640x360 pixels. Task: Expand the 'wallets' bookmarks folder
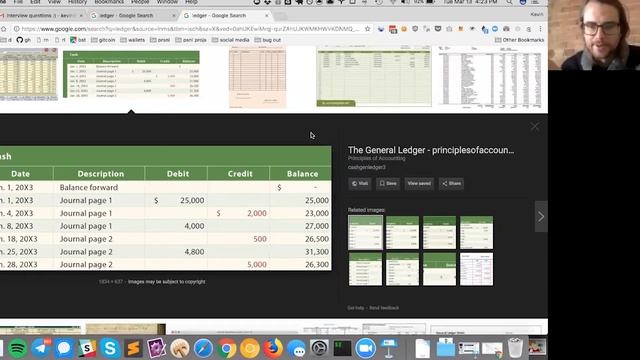(132, 40)
